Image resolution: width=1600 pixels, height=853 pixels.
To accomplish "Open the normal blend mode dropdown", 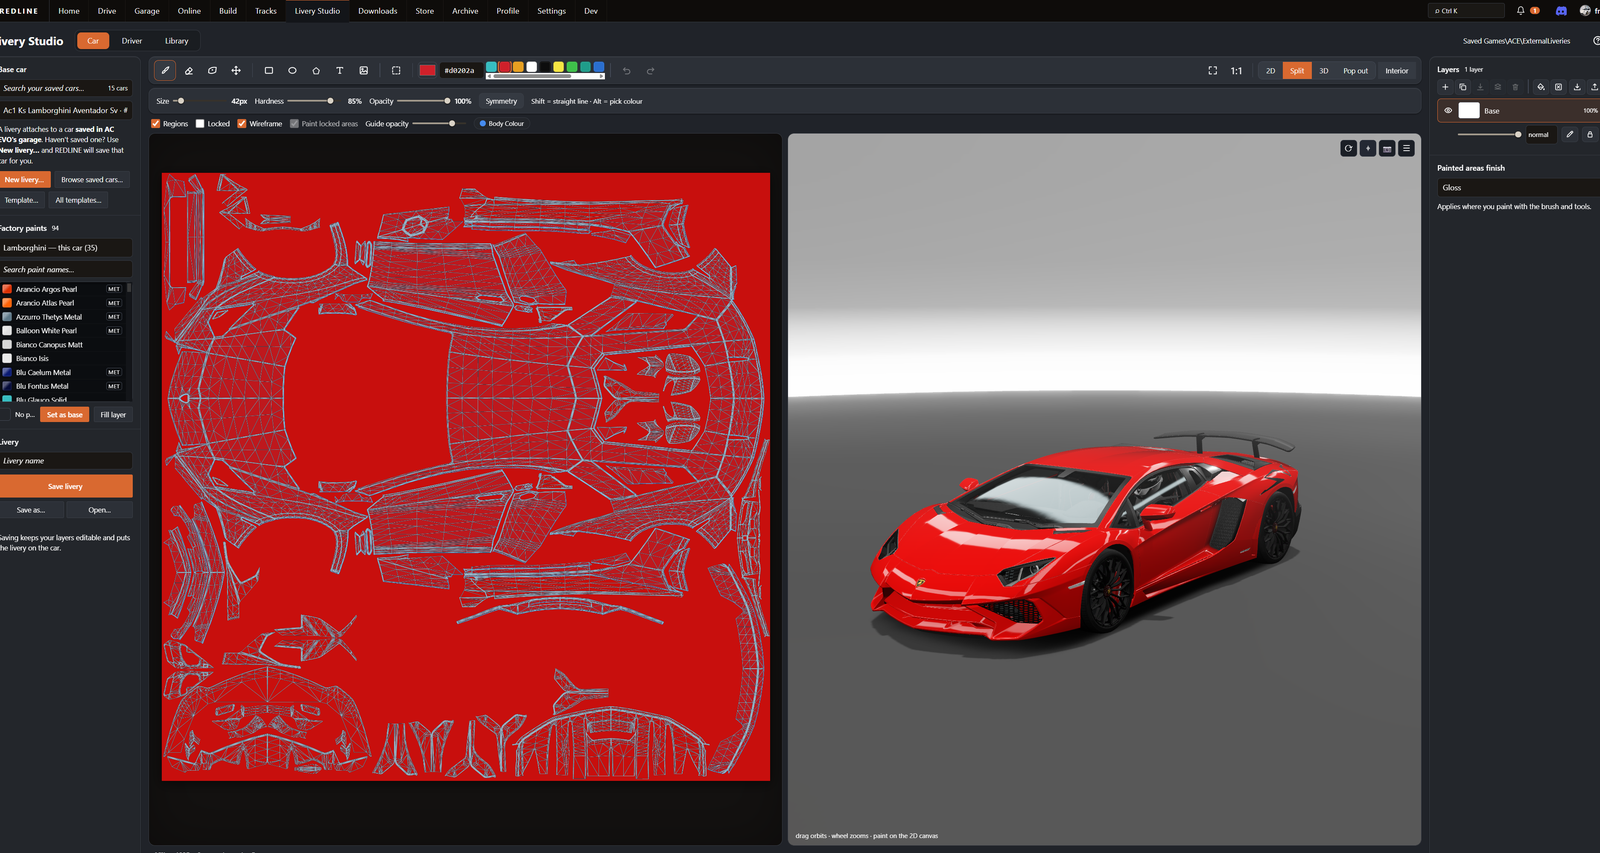I will coord(1540,134).
